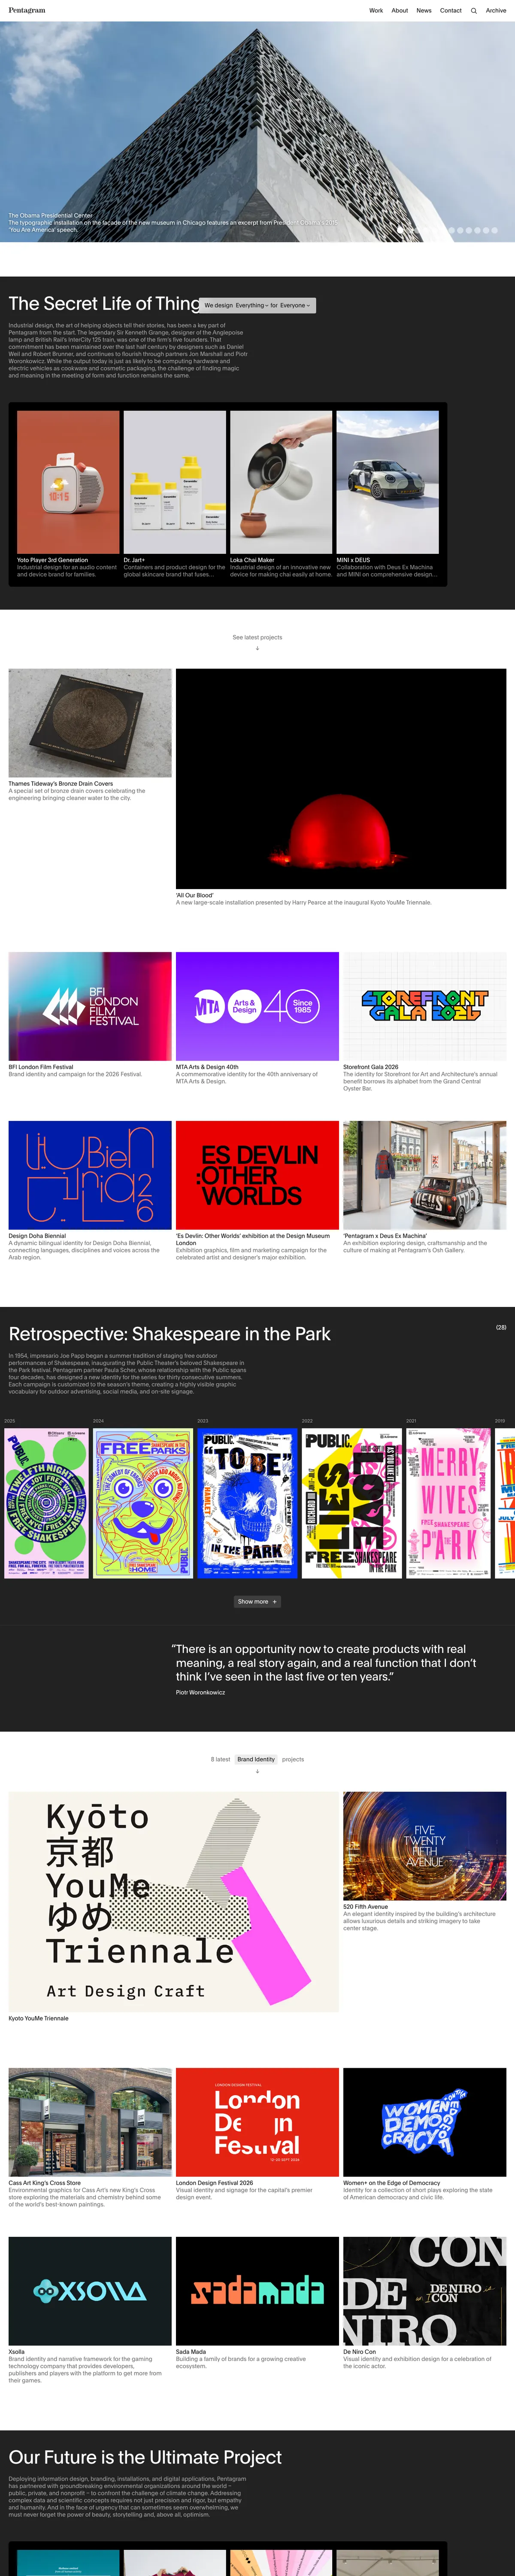Image resolution: width=515 pixels, height=2576 pixels.
Task: Open Thames Tideway's Bronze Drain Covers image
Action: click(90, 723)
